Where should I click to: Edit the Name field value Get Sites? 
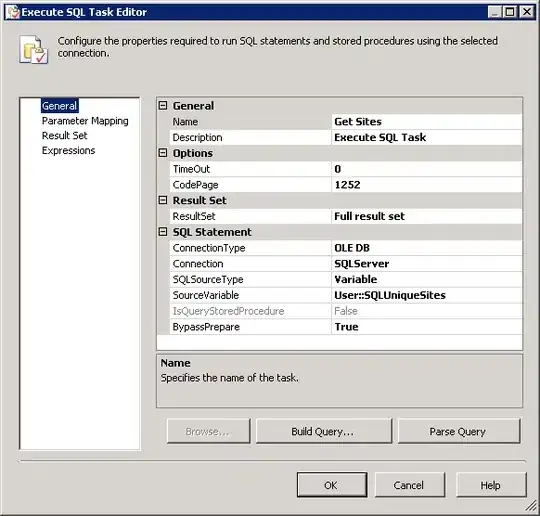tap(426, 122)
